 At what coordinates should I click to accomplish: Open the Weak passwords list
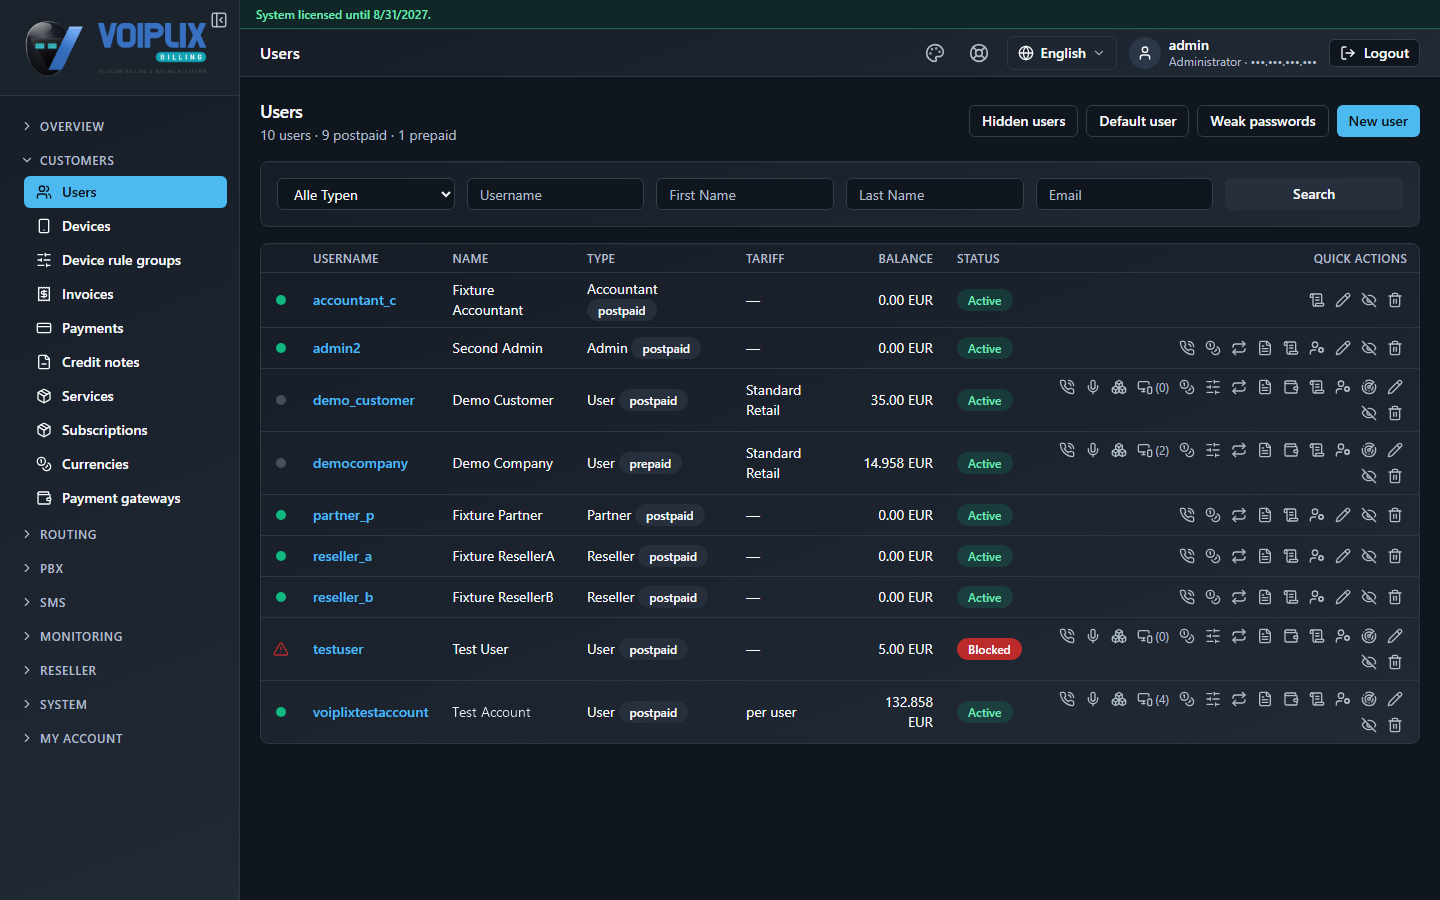1263,121
